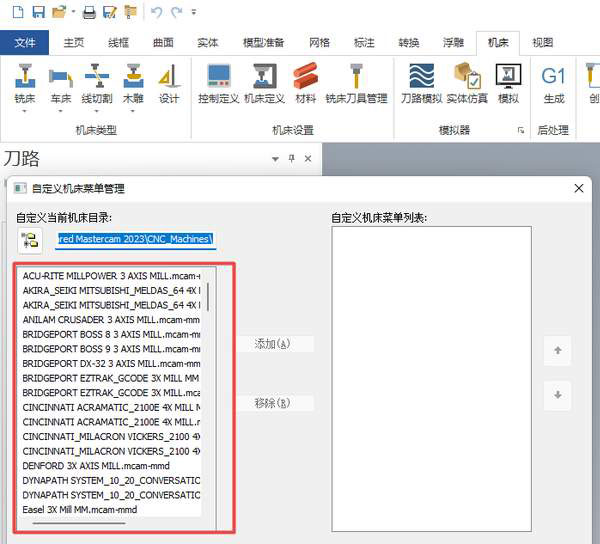Switch to the 视图 tab
Viewport: 600px width, 544px height.
[543, 42]
